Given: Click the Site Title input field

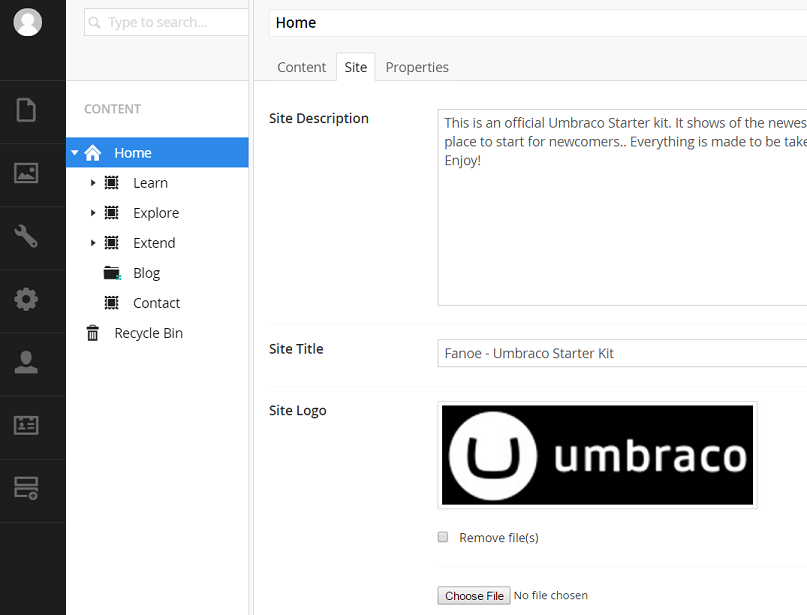Looking at the screenshot, I should click(x=620, y=353).
